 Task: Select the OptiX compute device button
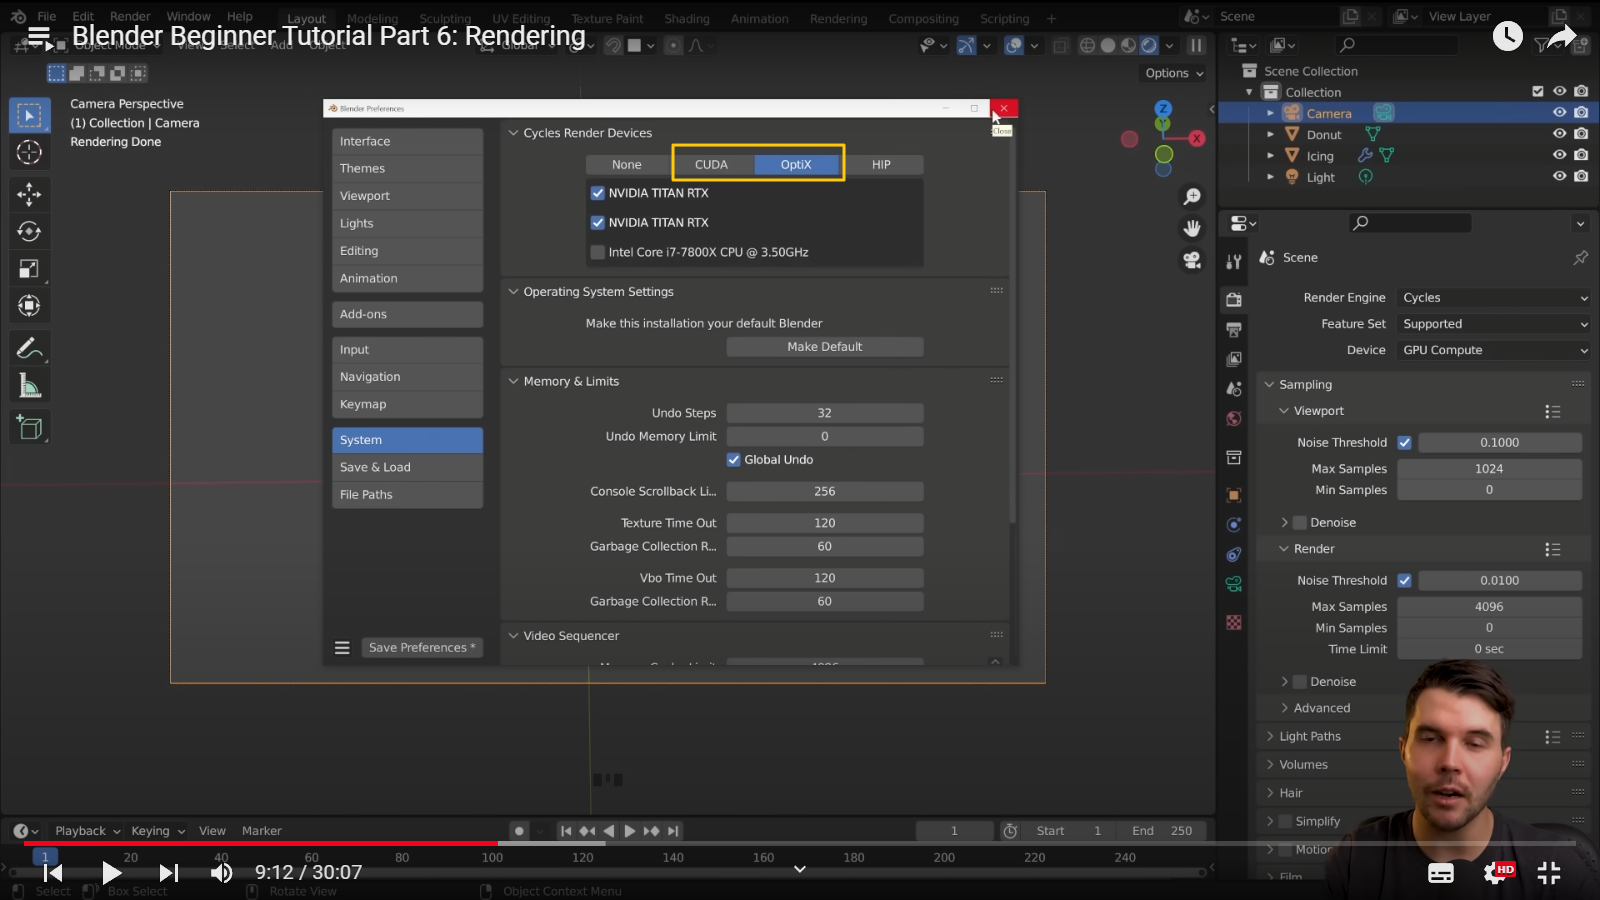click(x=796, y=165)
